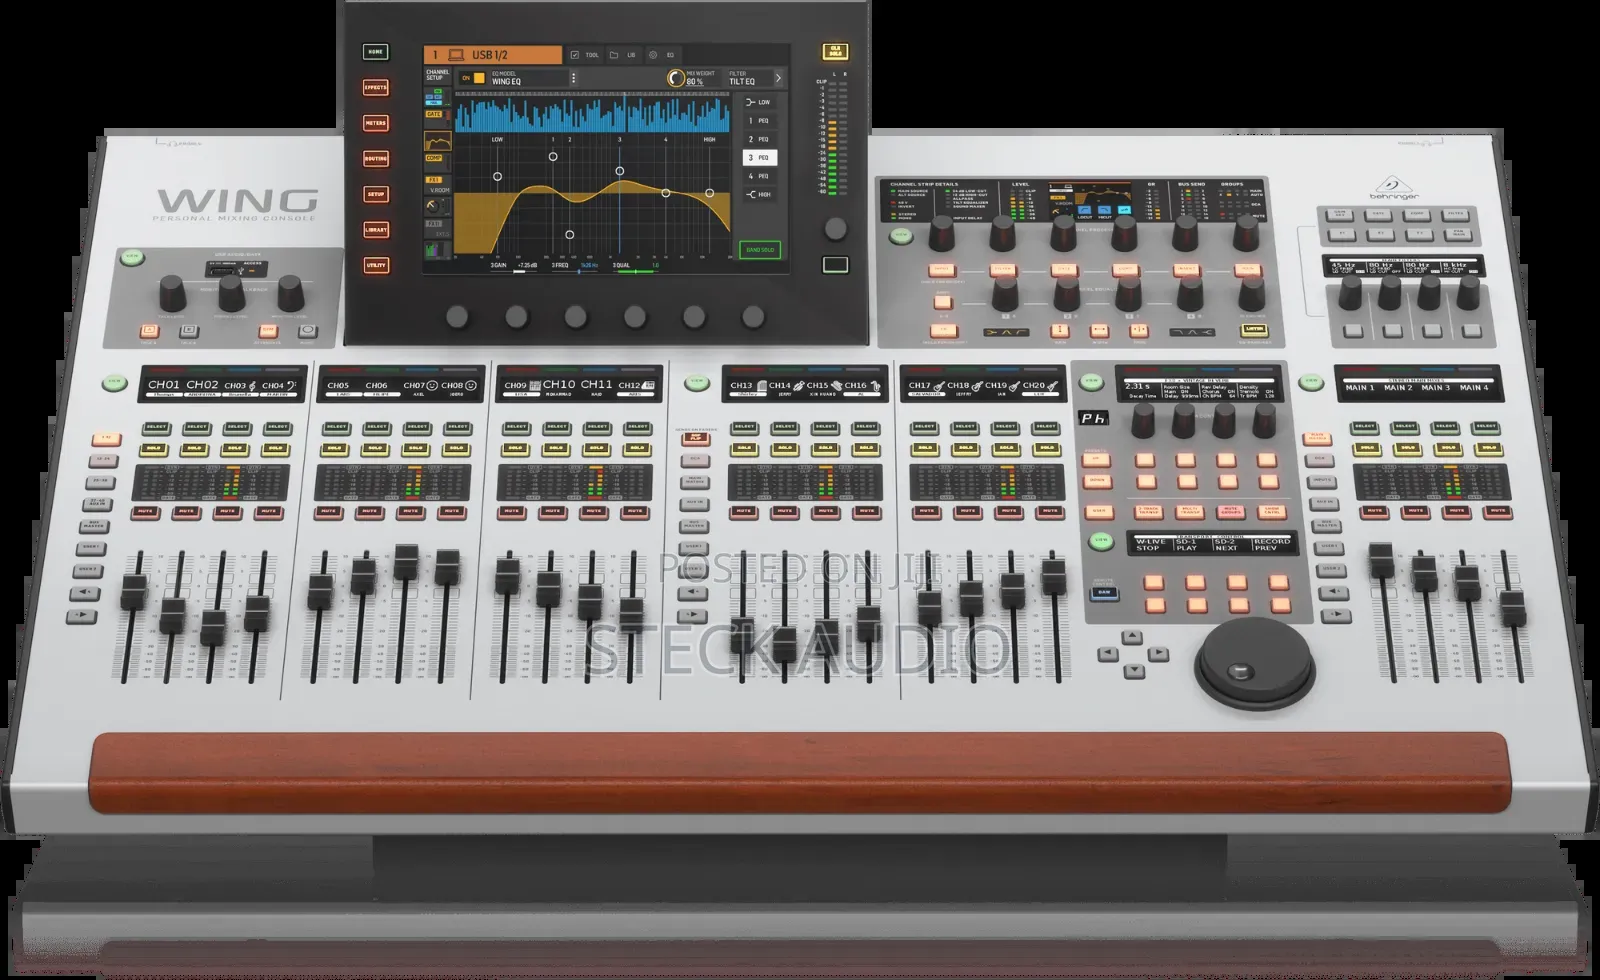Click the MIX WEIGHT dial on the touchscreen
Image resolution: width=1600 pixels, height=980 pixels.
point(676,78)
